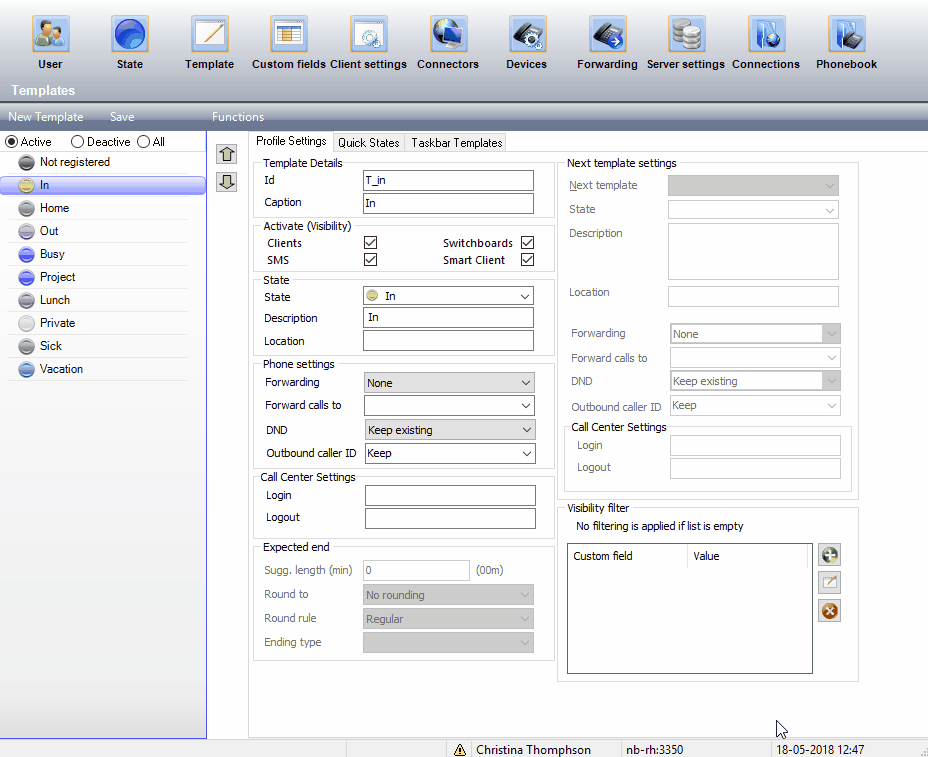Click Christina Thomphson in status bar
Viewport: 928px width, 757px height.
click(x=533, y=750)
